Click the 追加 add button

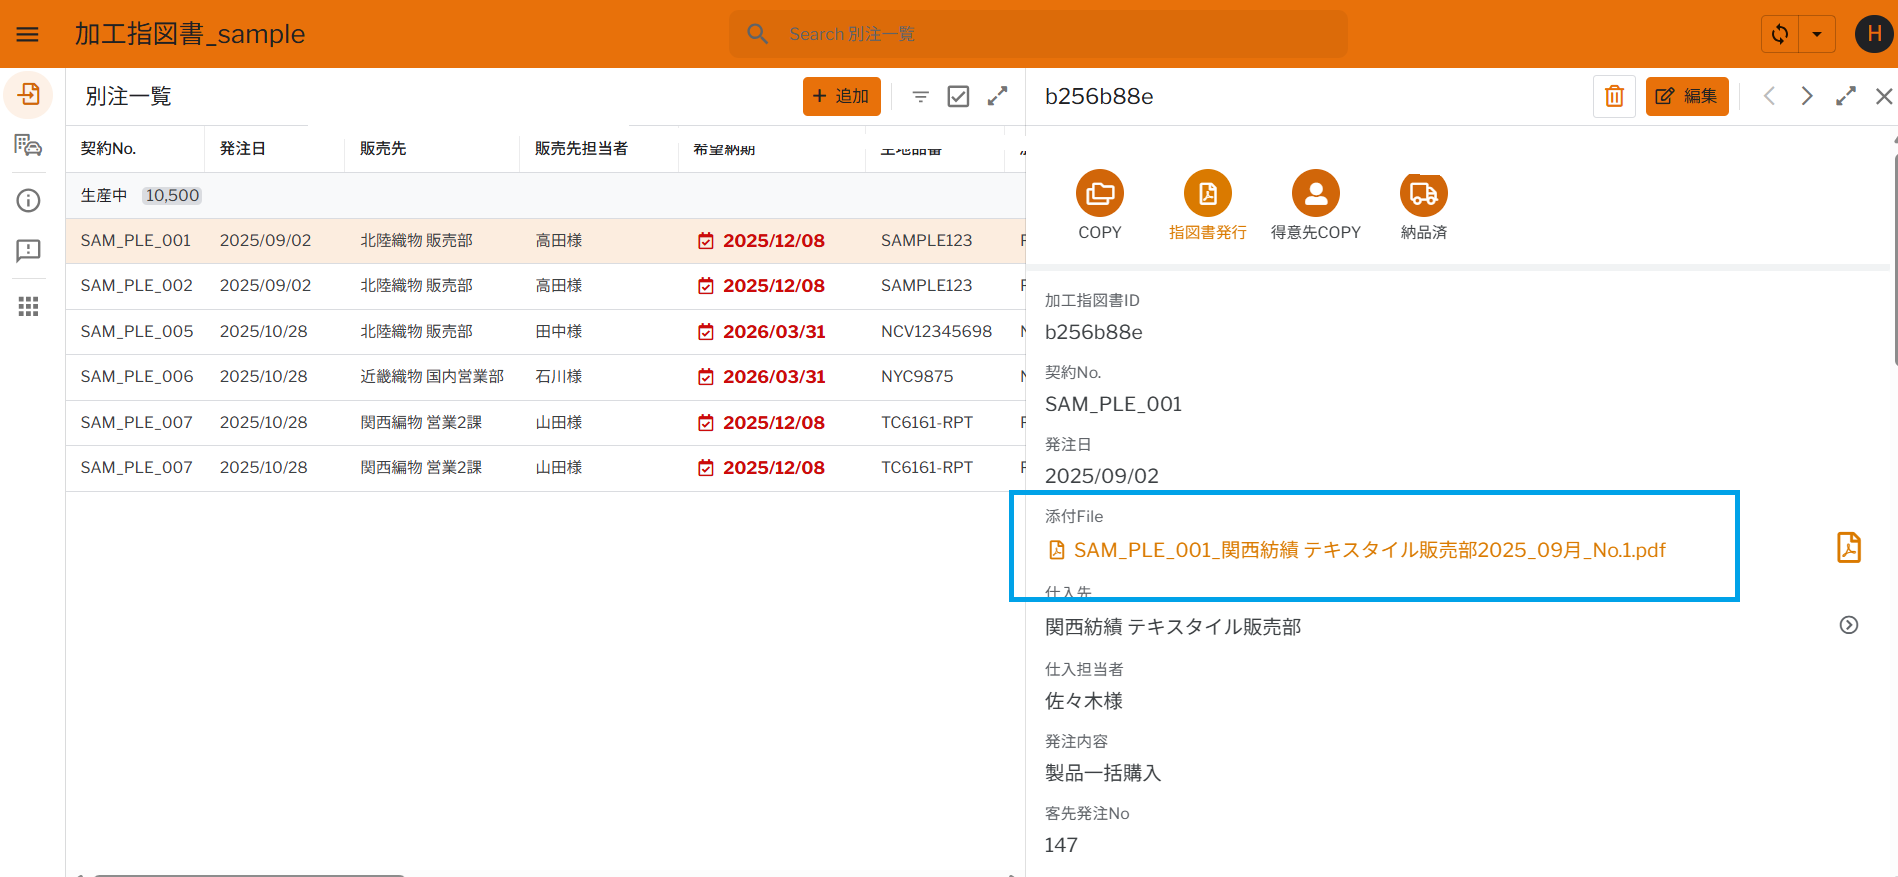pyautogui.click(x=841, y=96)
